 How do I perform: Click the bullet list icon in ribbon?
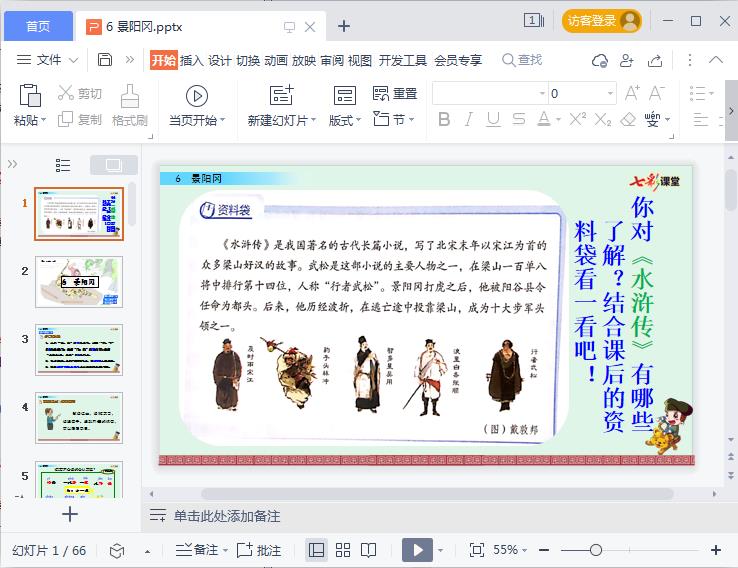point(698,93)
